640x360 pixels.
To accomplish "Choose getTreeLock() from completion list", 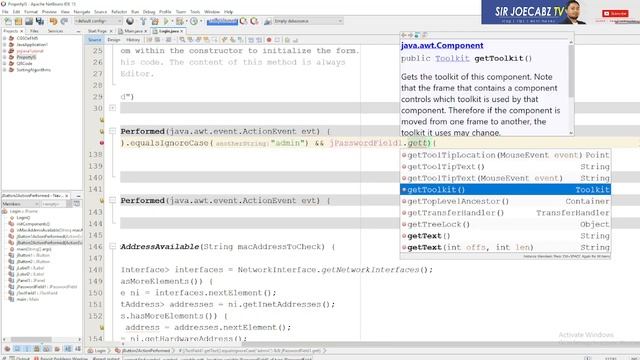I will click(505, 224).
